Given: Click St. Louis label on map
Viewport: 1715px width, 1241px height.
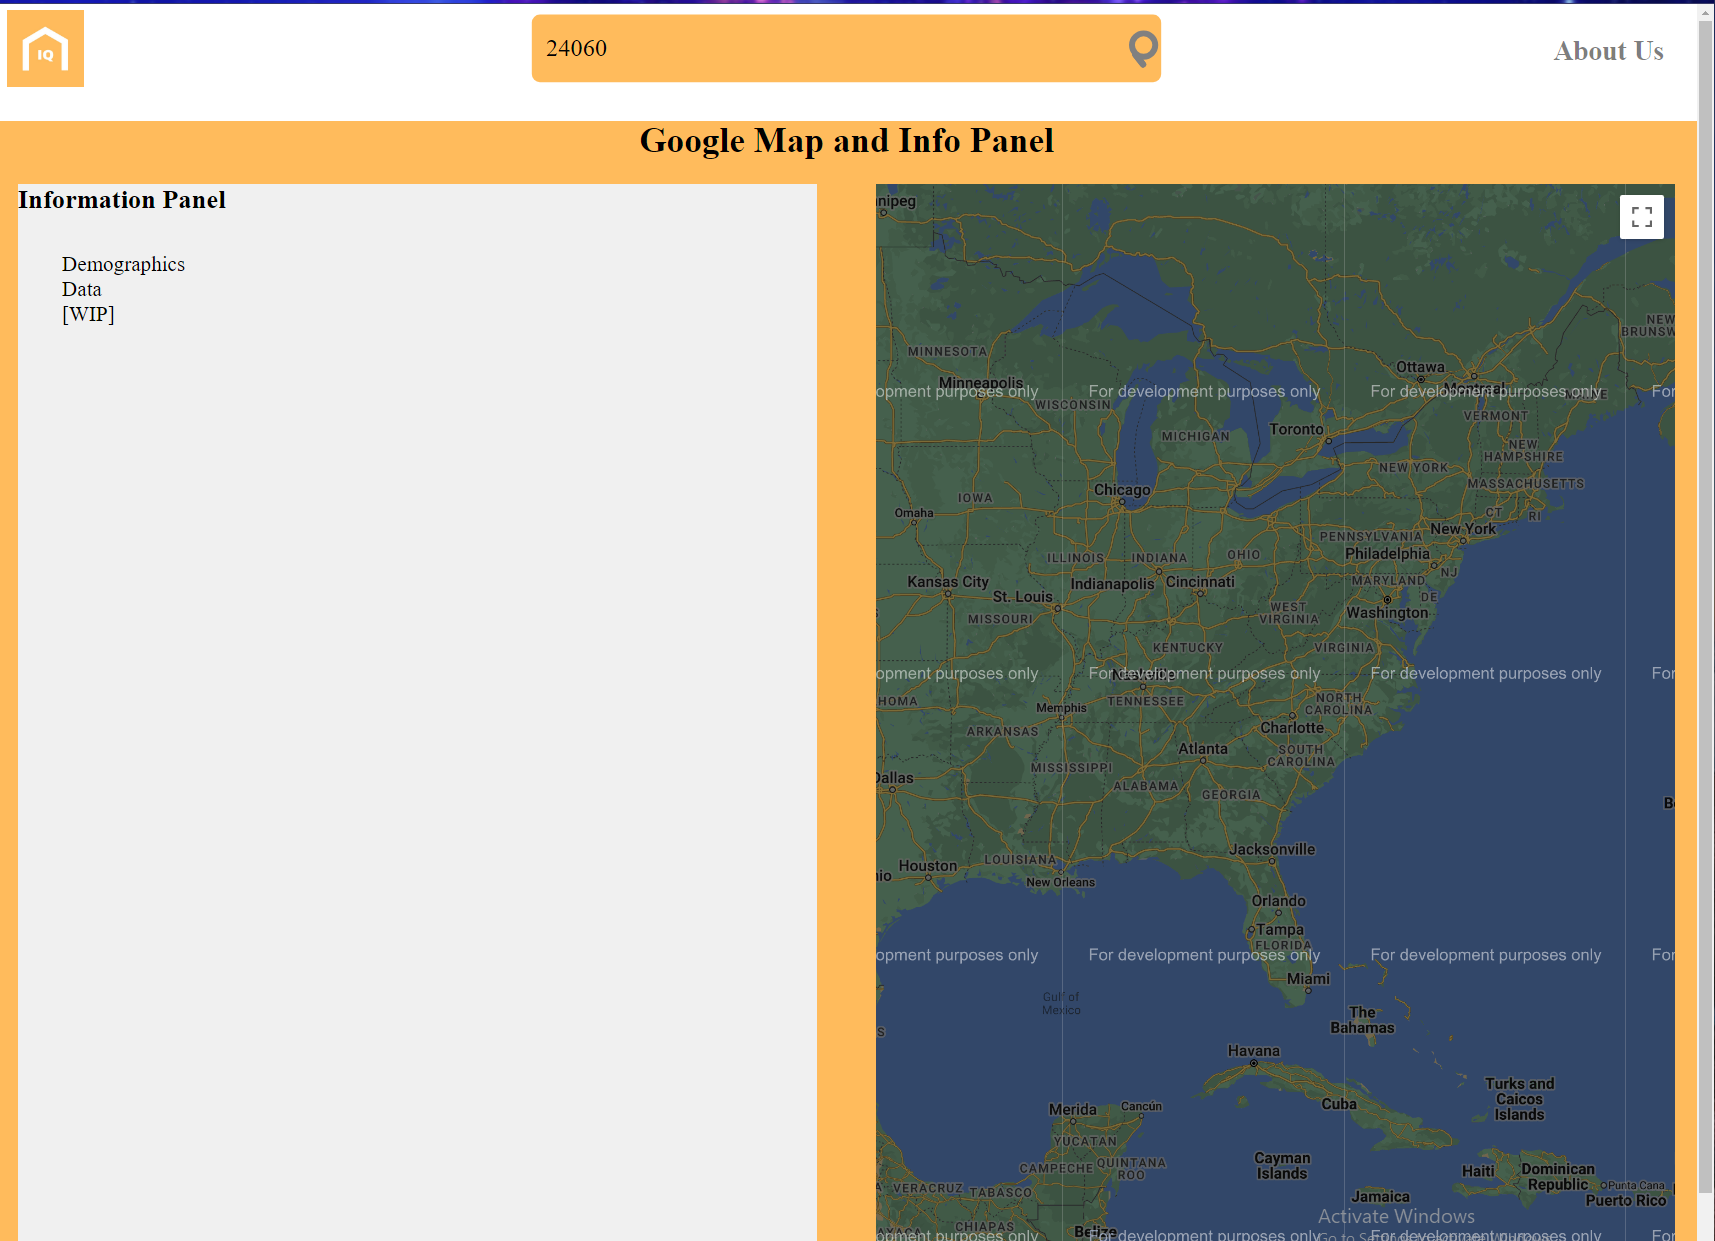Looking at the screenshot, I should tap(1022, 597).
